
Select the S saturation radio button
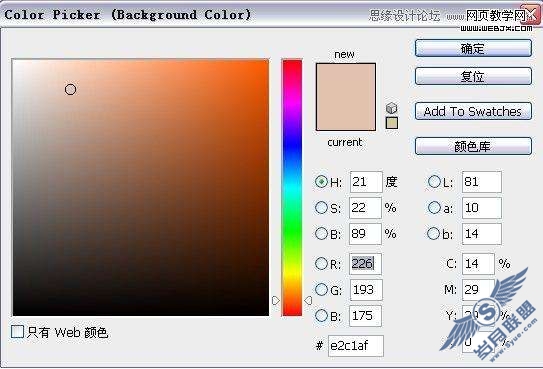tap(321, 208)
